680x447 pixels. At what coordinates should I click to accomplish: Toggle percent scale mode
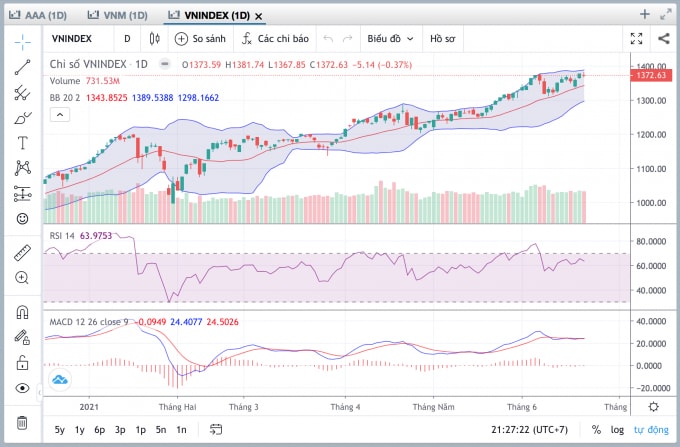click(x=596, y=430)
